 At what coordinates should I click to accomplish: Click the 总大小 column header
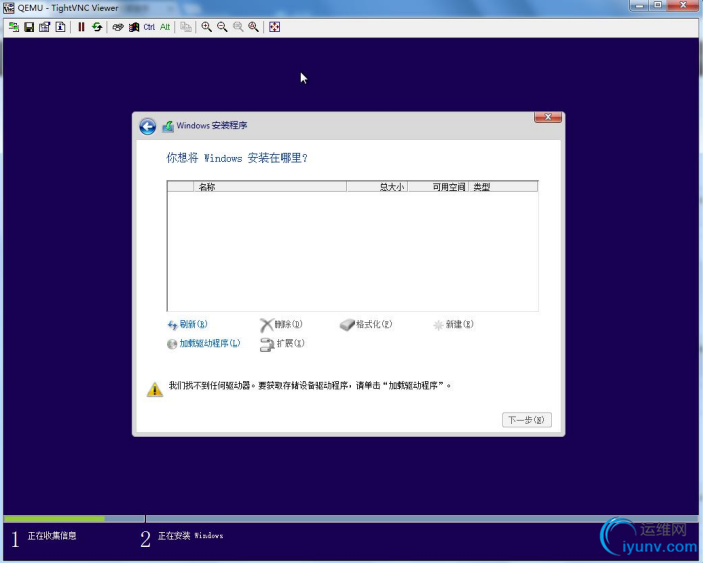click(x=377, y=187)
